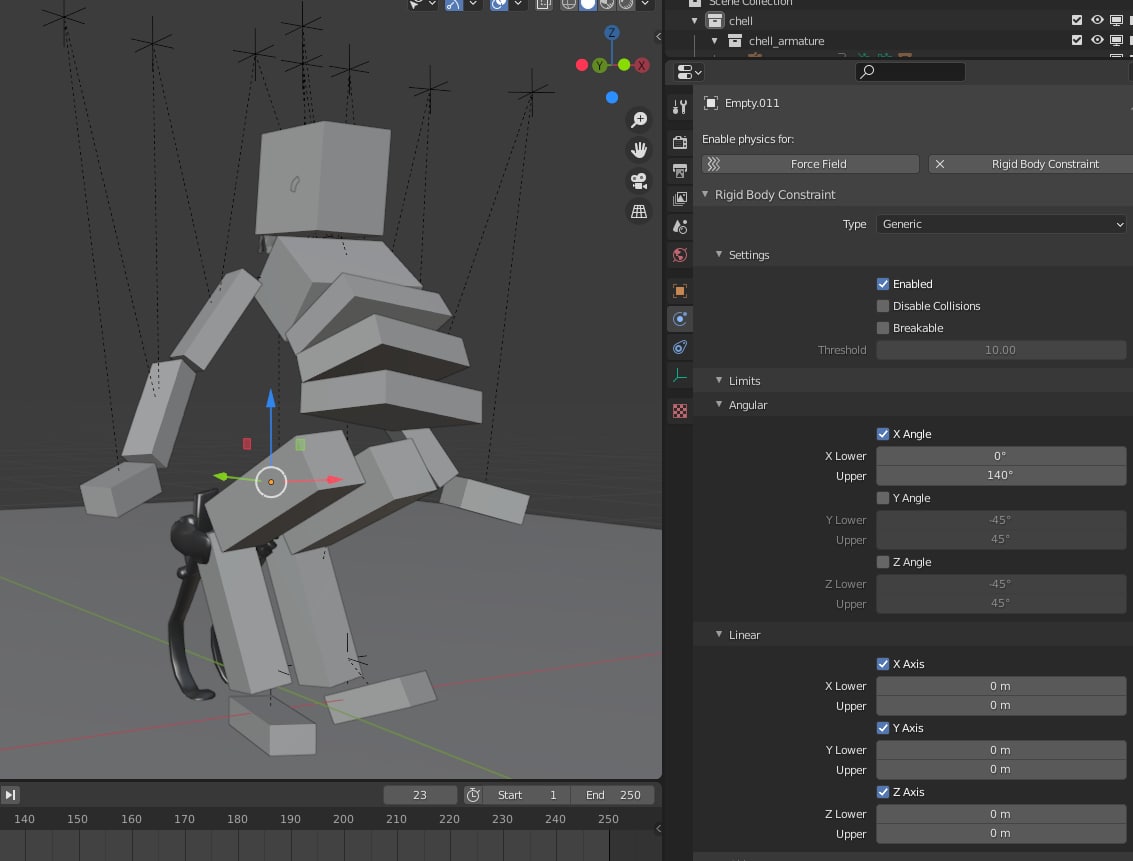The width and height of the screenshot is (1133, 861).
Task: Enable the Breakable checkbox
Action: tap(882, 328)
